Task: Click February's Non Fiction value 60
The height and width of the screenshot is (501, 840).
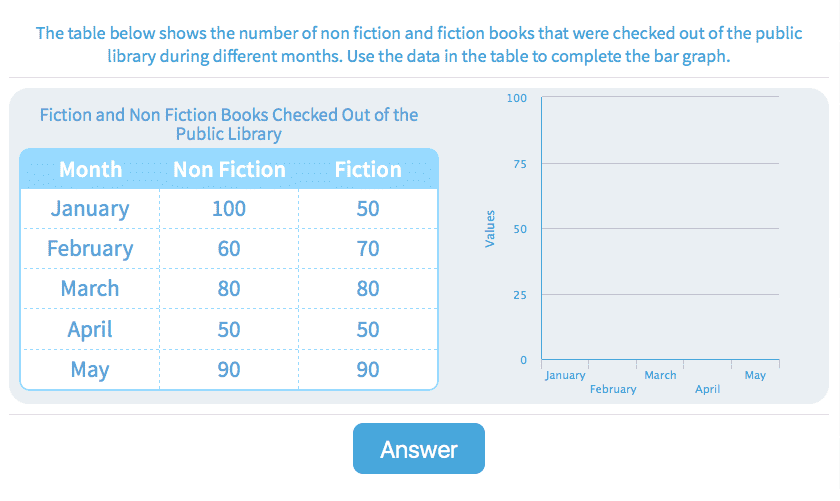Action: (229, 249)
